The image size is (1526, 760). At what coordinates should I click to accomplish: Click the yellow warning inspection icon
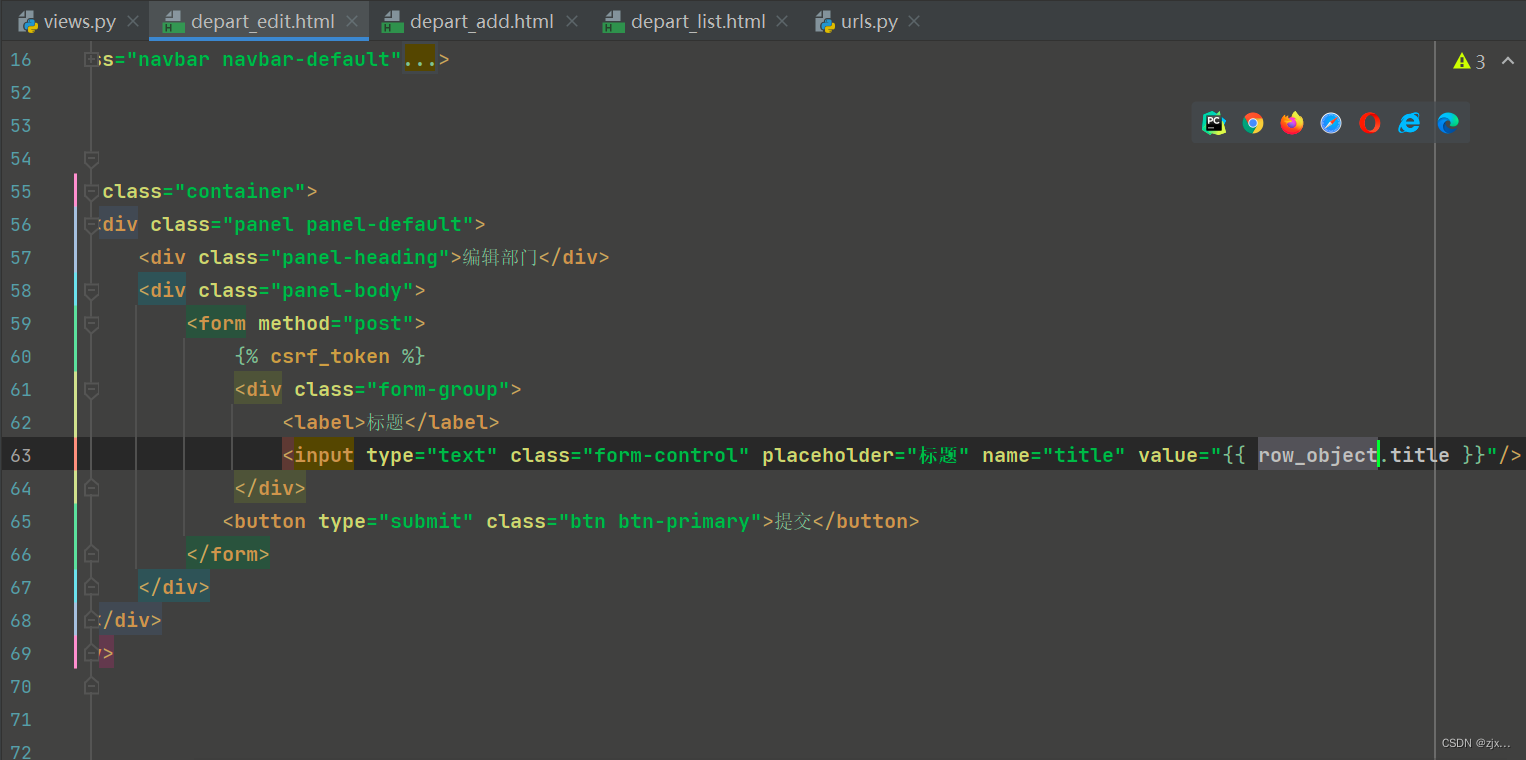(x=1461, y=61)
